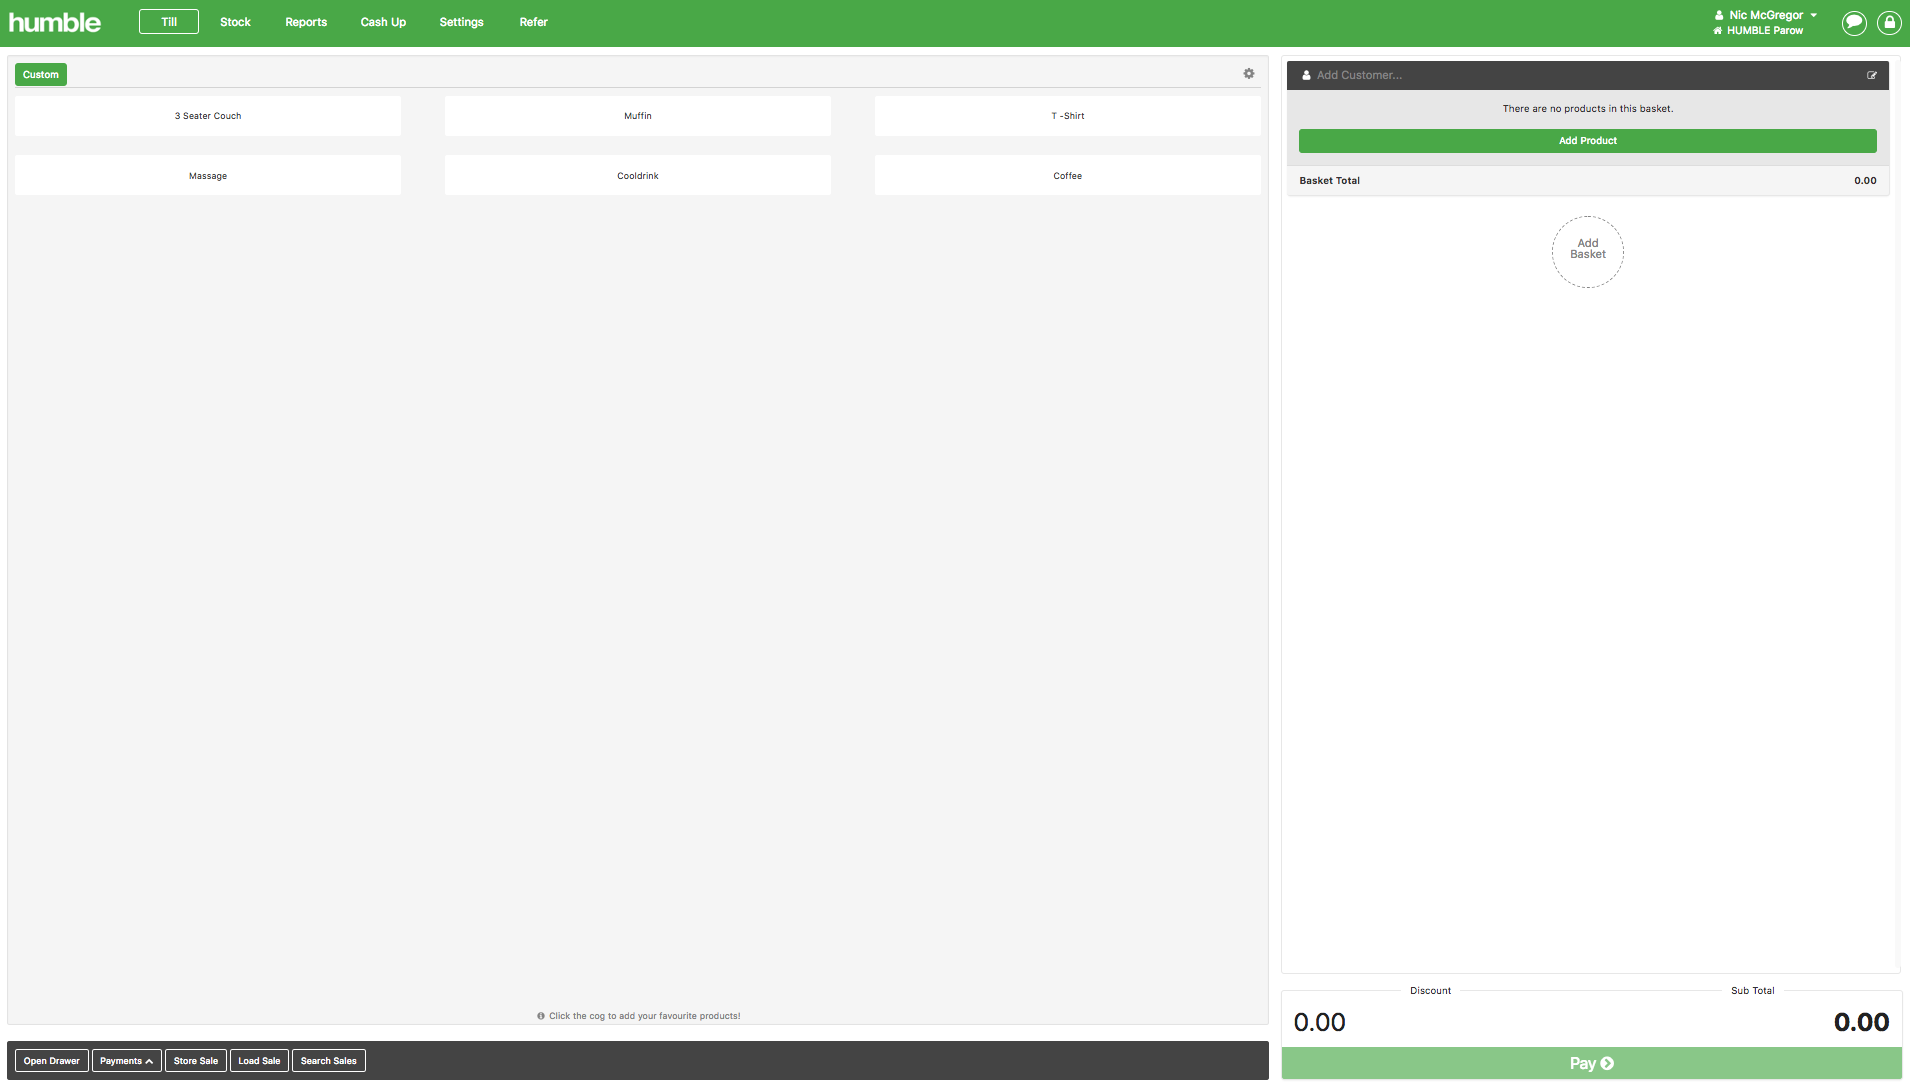Click Store Sale
This screenshot has height=1084, width=1910.
point(196,1061)
